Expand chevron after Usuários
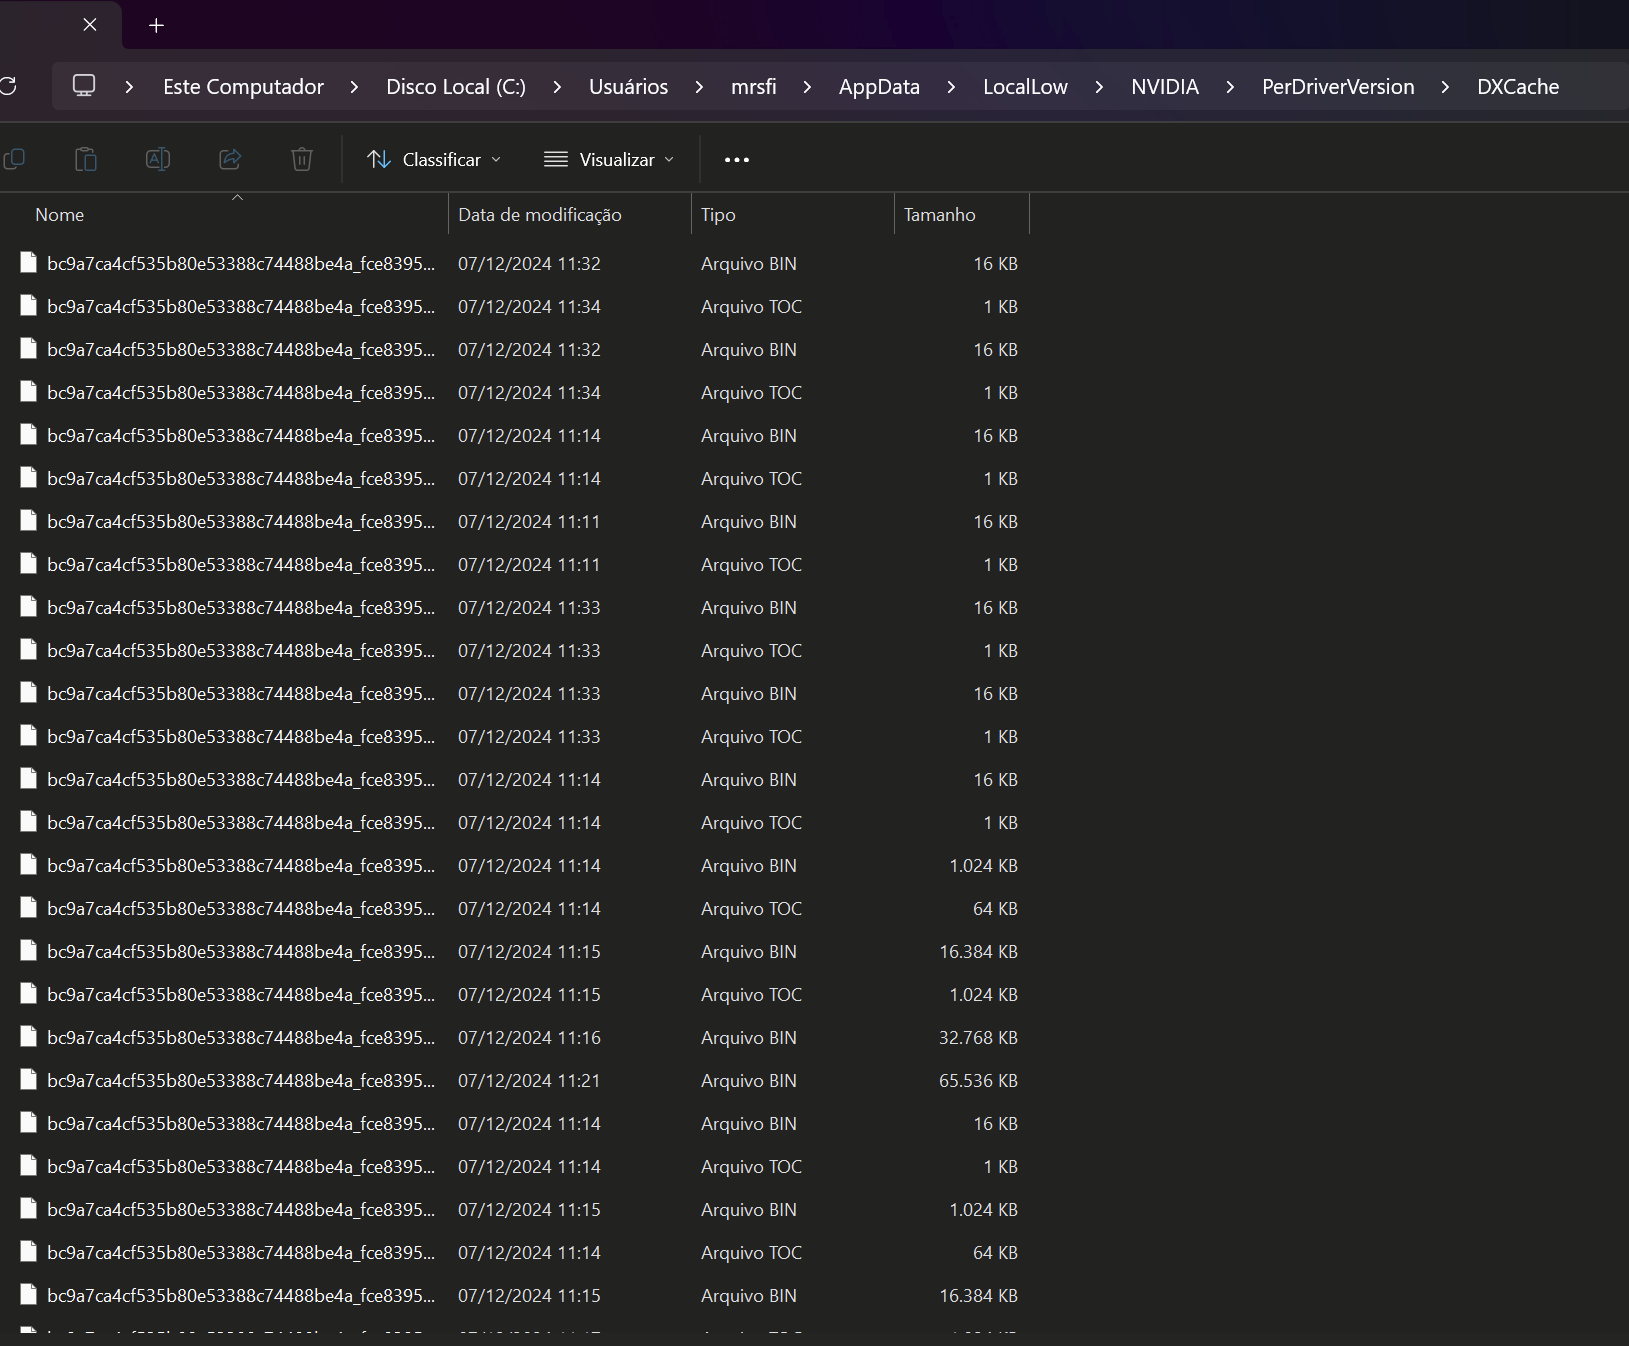 699,87
